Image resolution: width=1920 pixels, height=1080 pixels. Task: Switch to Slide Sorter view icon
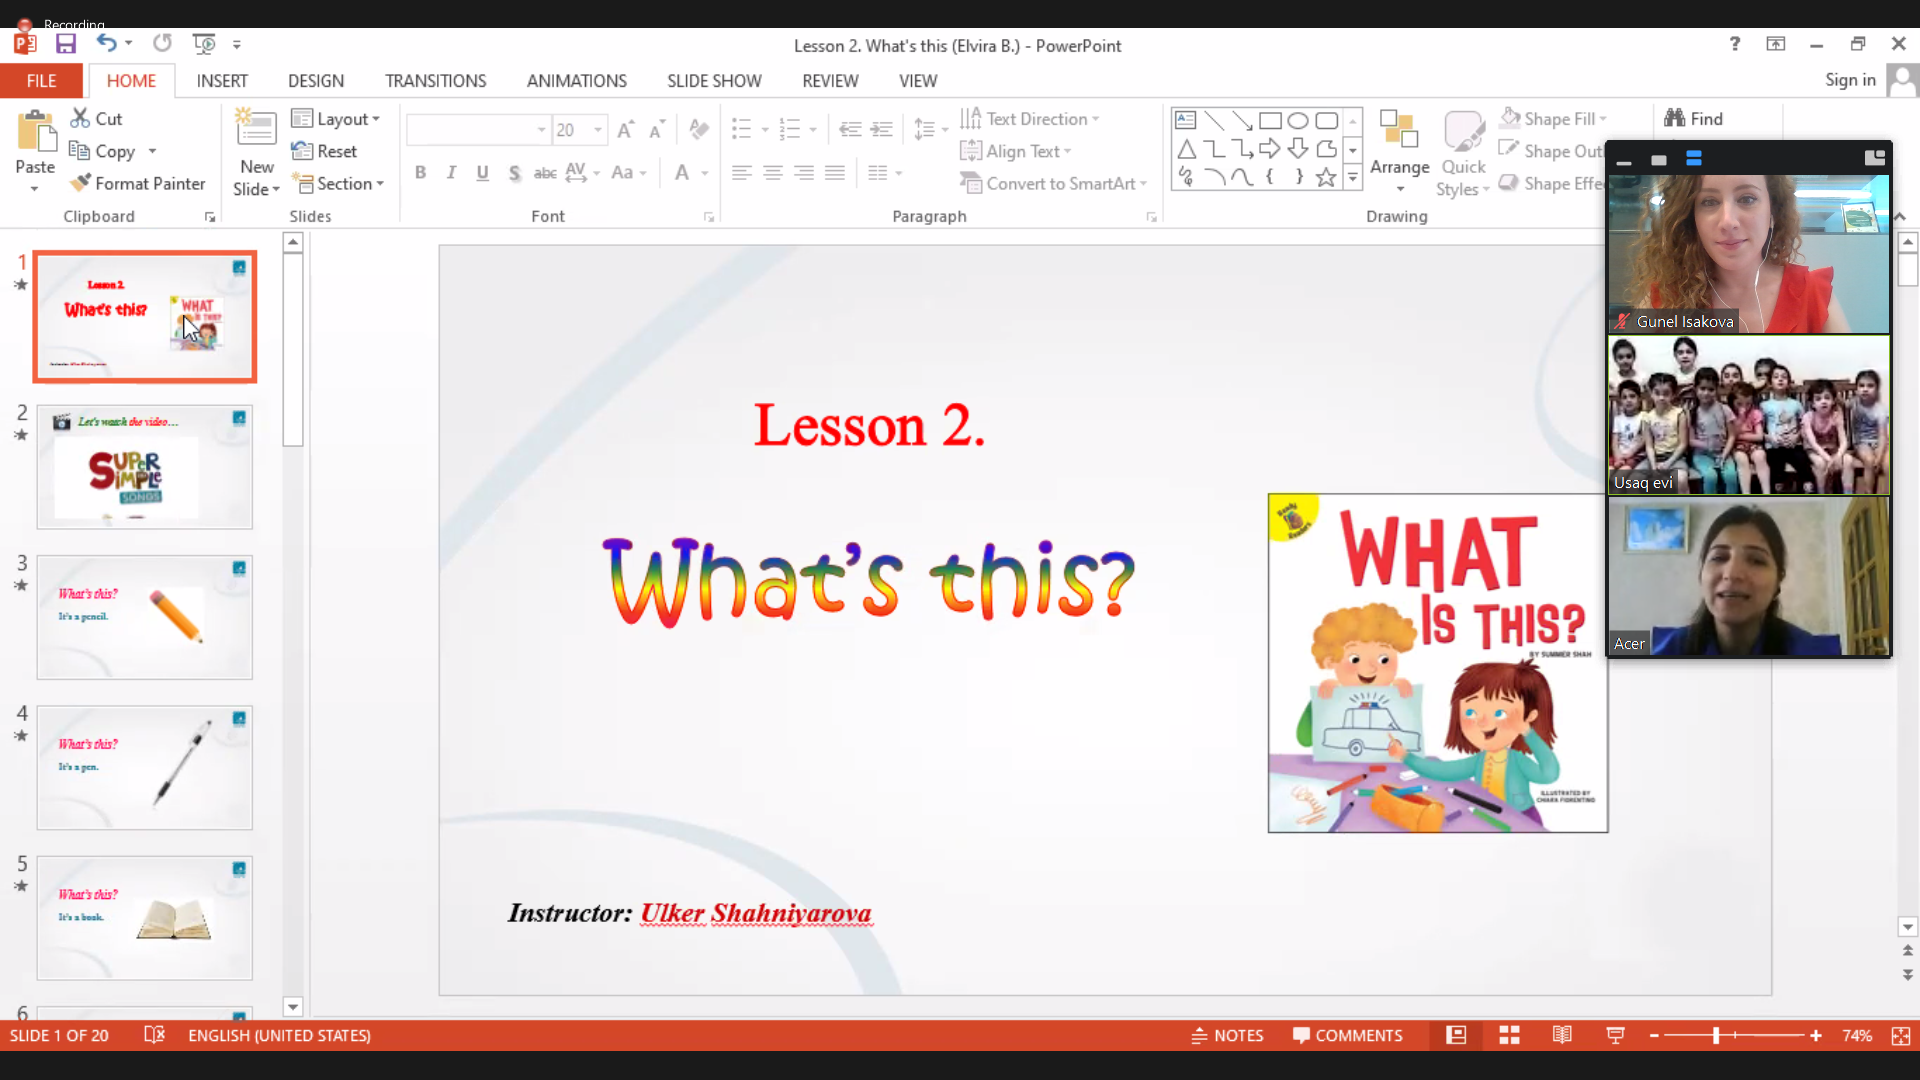1510,1036
